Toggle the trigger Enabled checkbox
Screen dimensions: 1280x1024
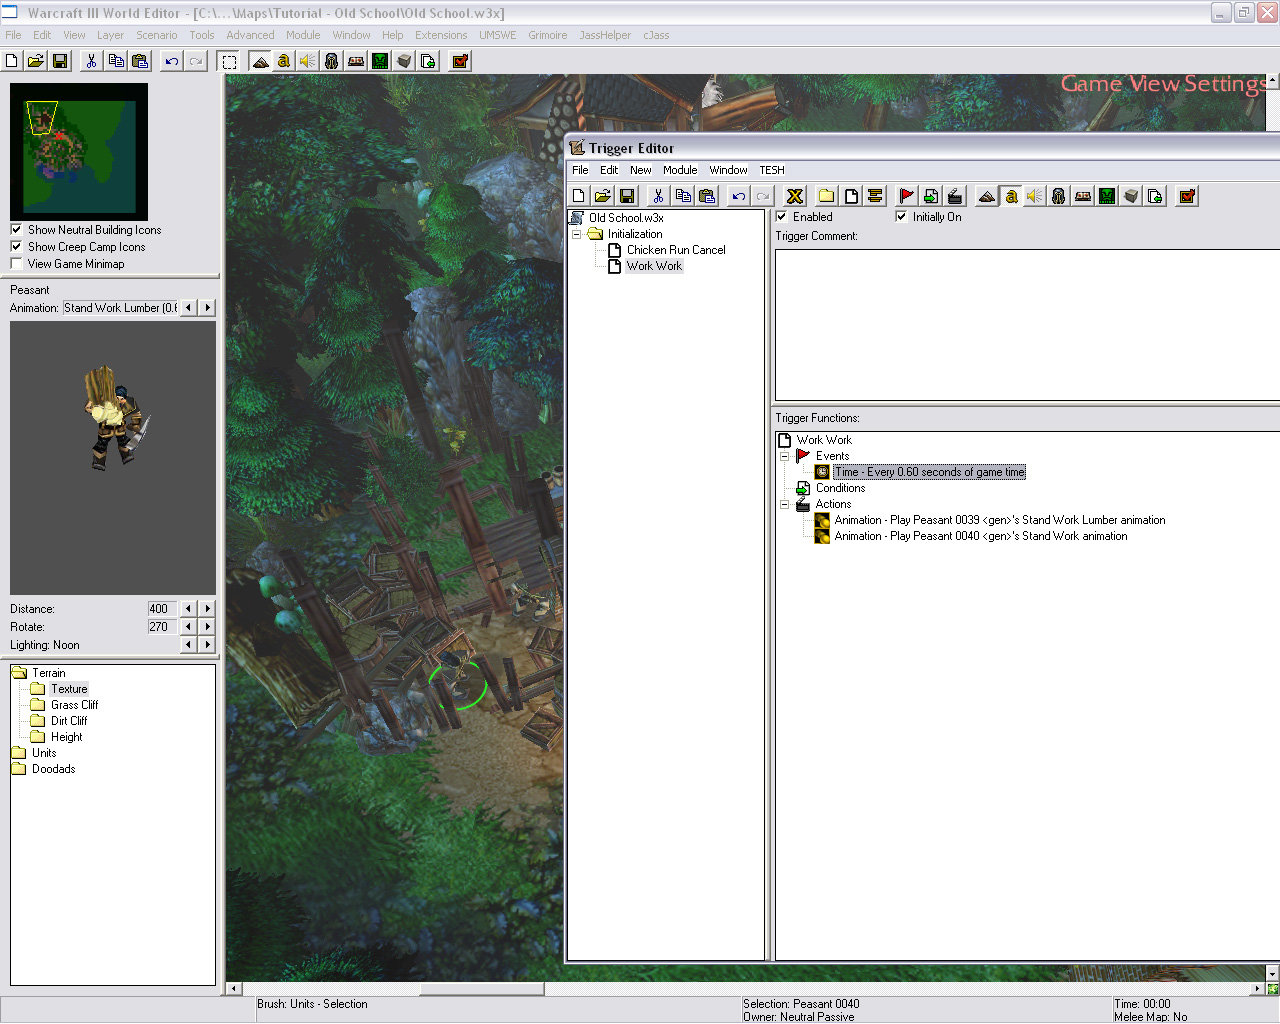pos(781,216)
